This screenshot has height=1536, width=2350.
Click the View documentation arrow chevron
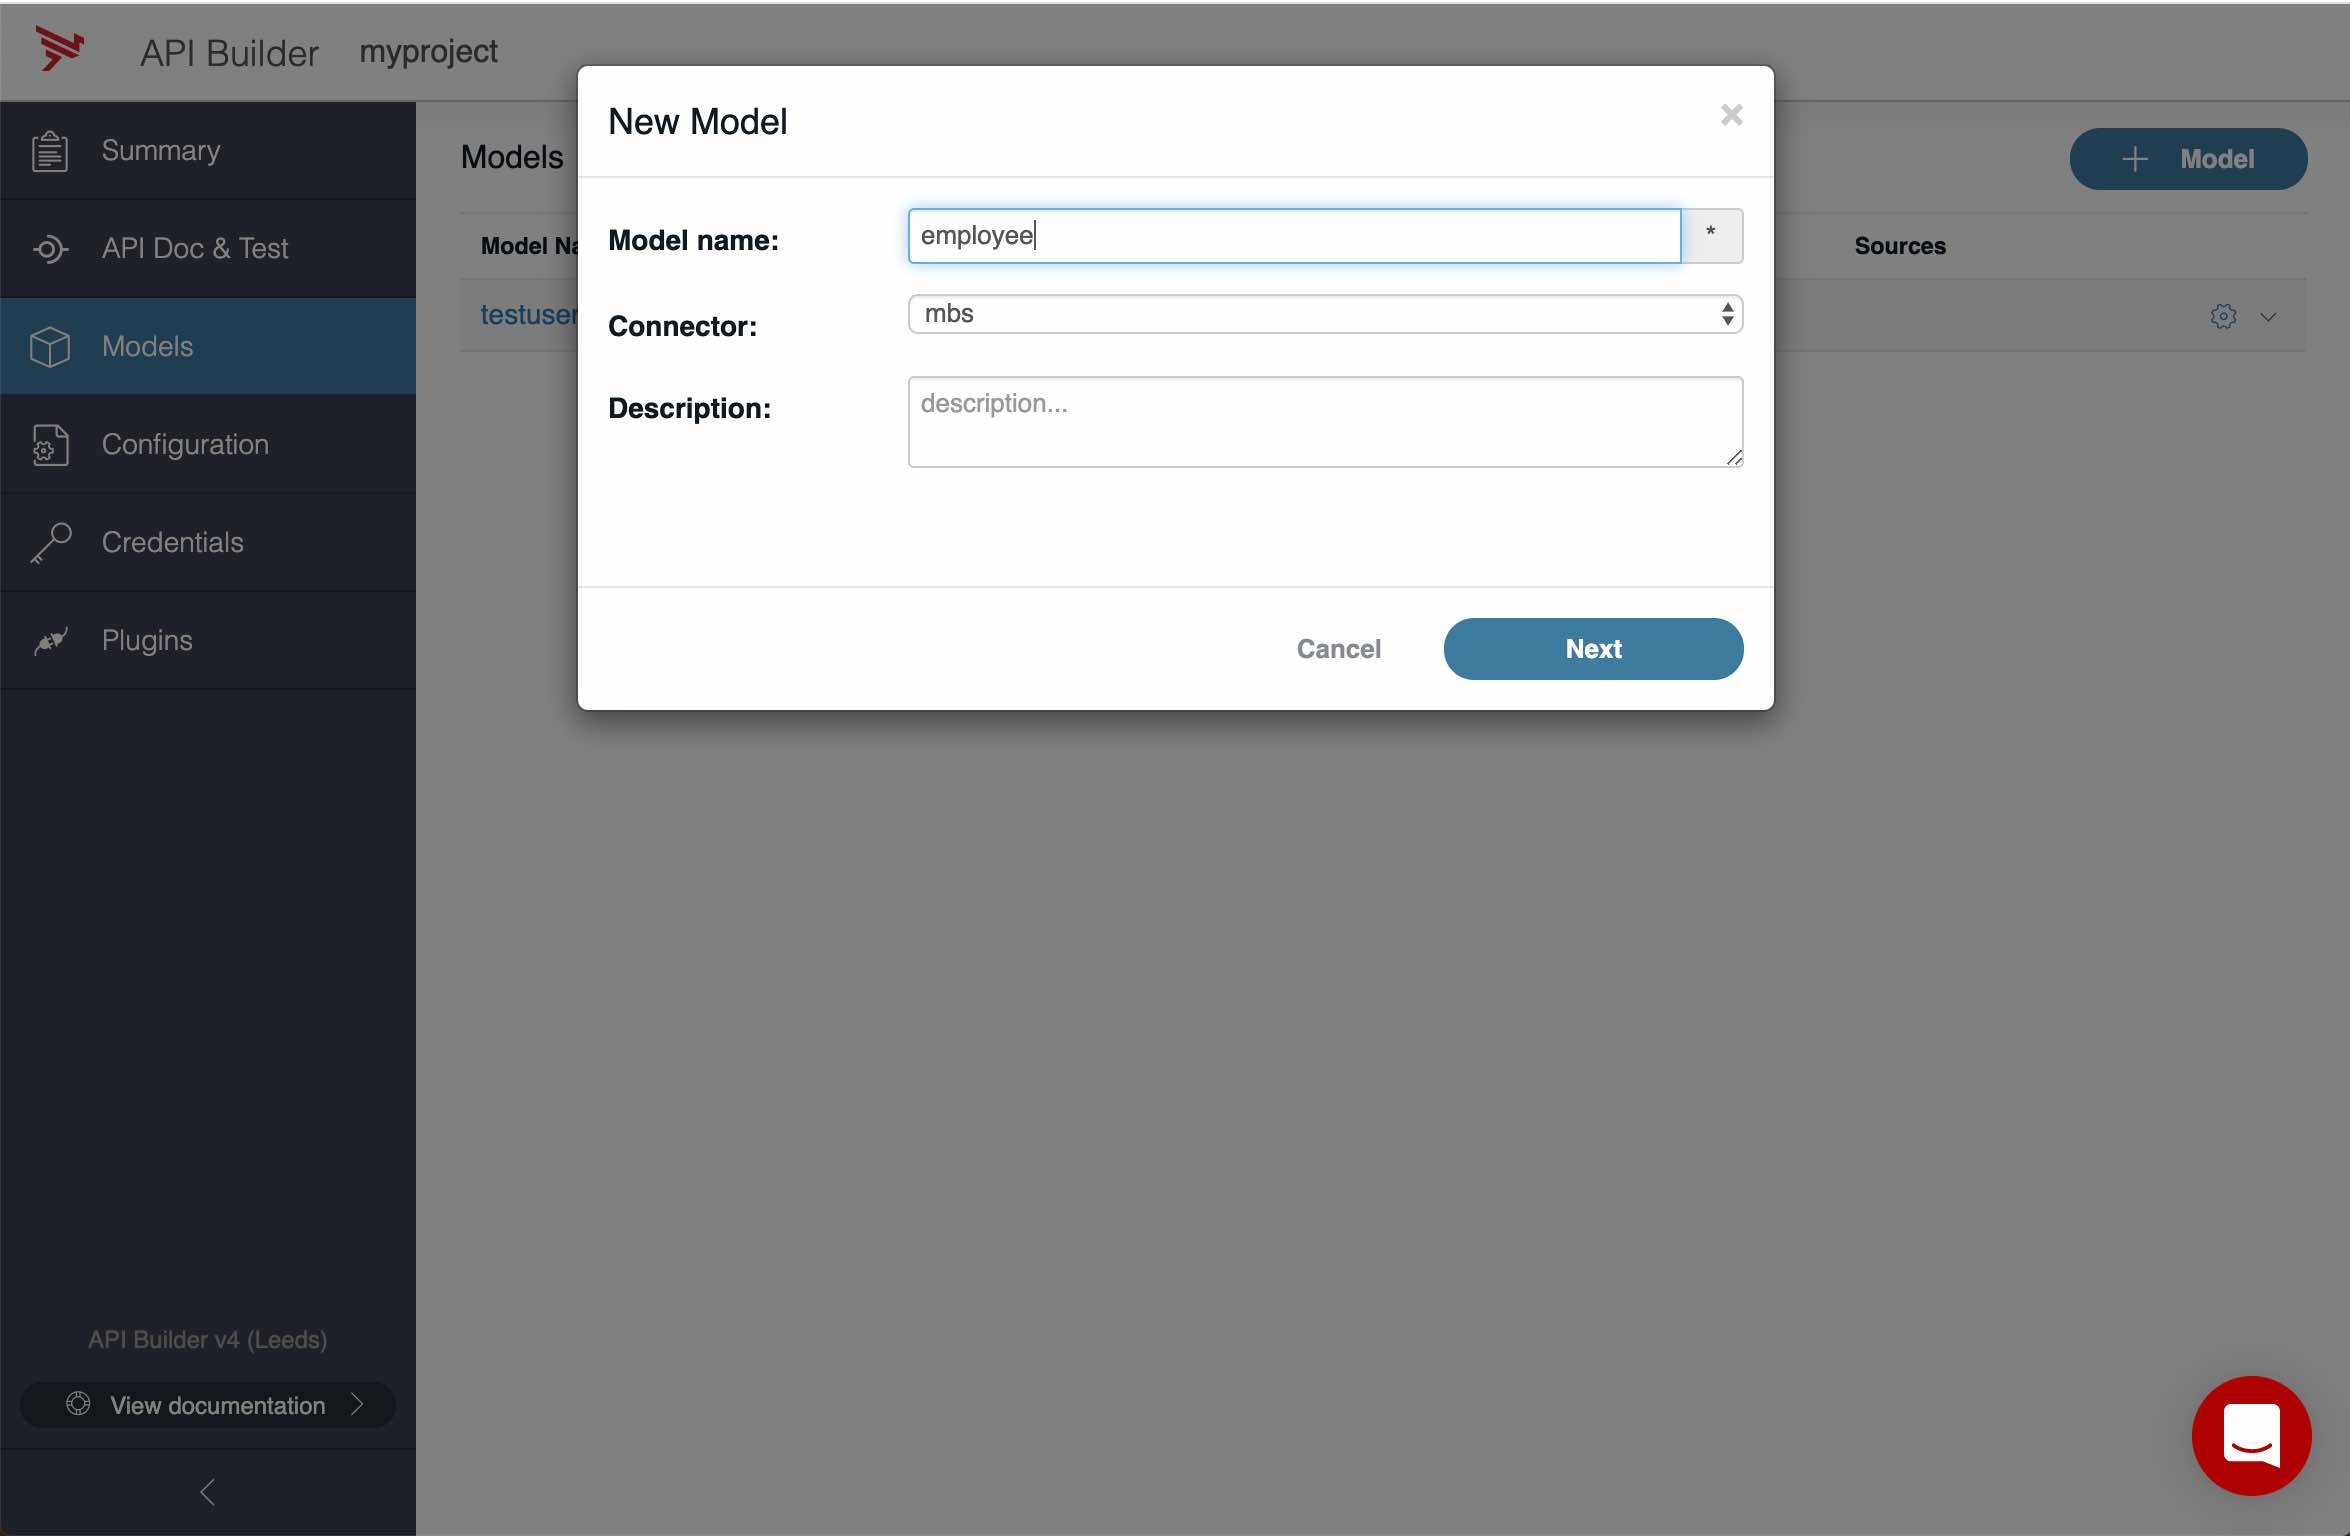(358, 1404)
